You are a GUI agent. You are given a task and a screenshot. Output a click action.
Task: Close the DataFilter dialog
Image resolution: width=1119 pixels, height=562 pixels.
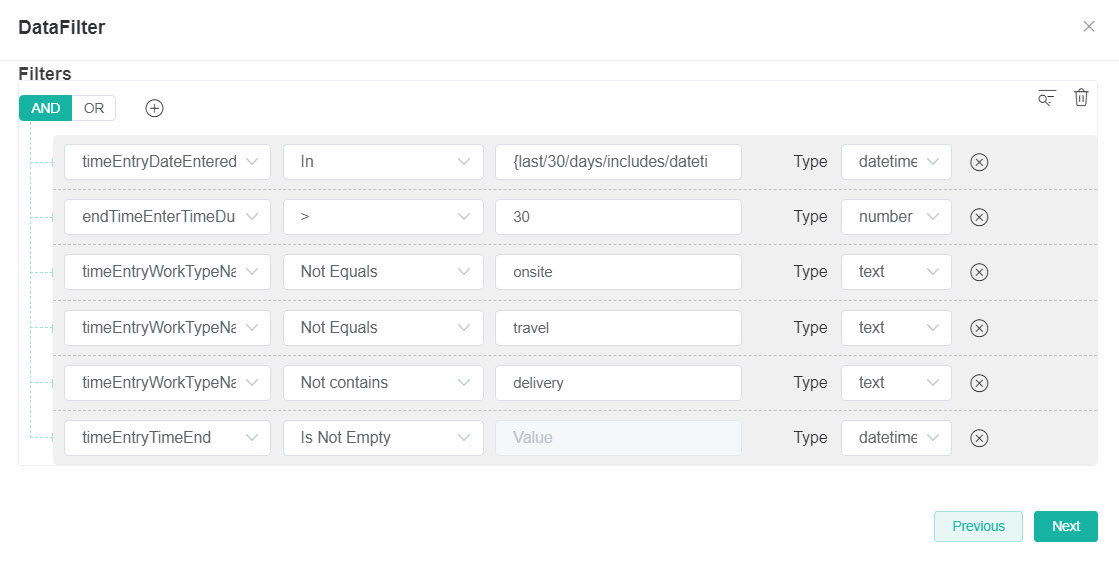(1088, 27)
